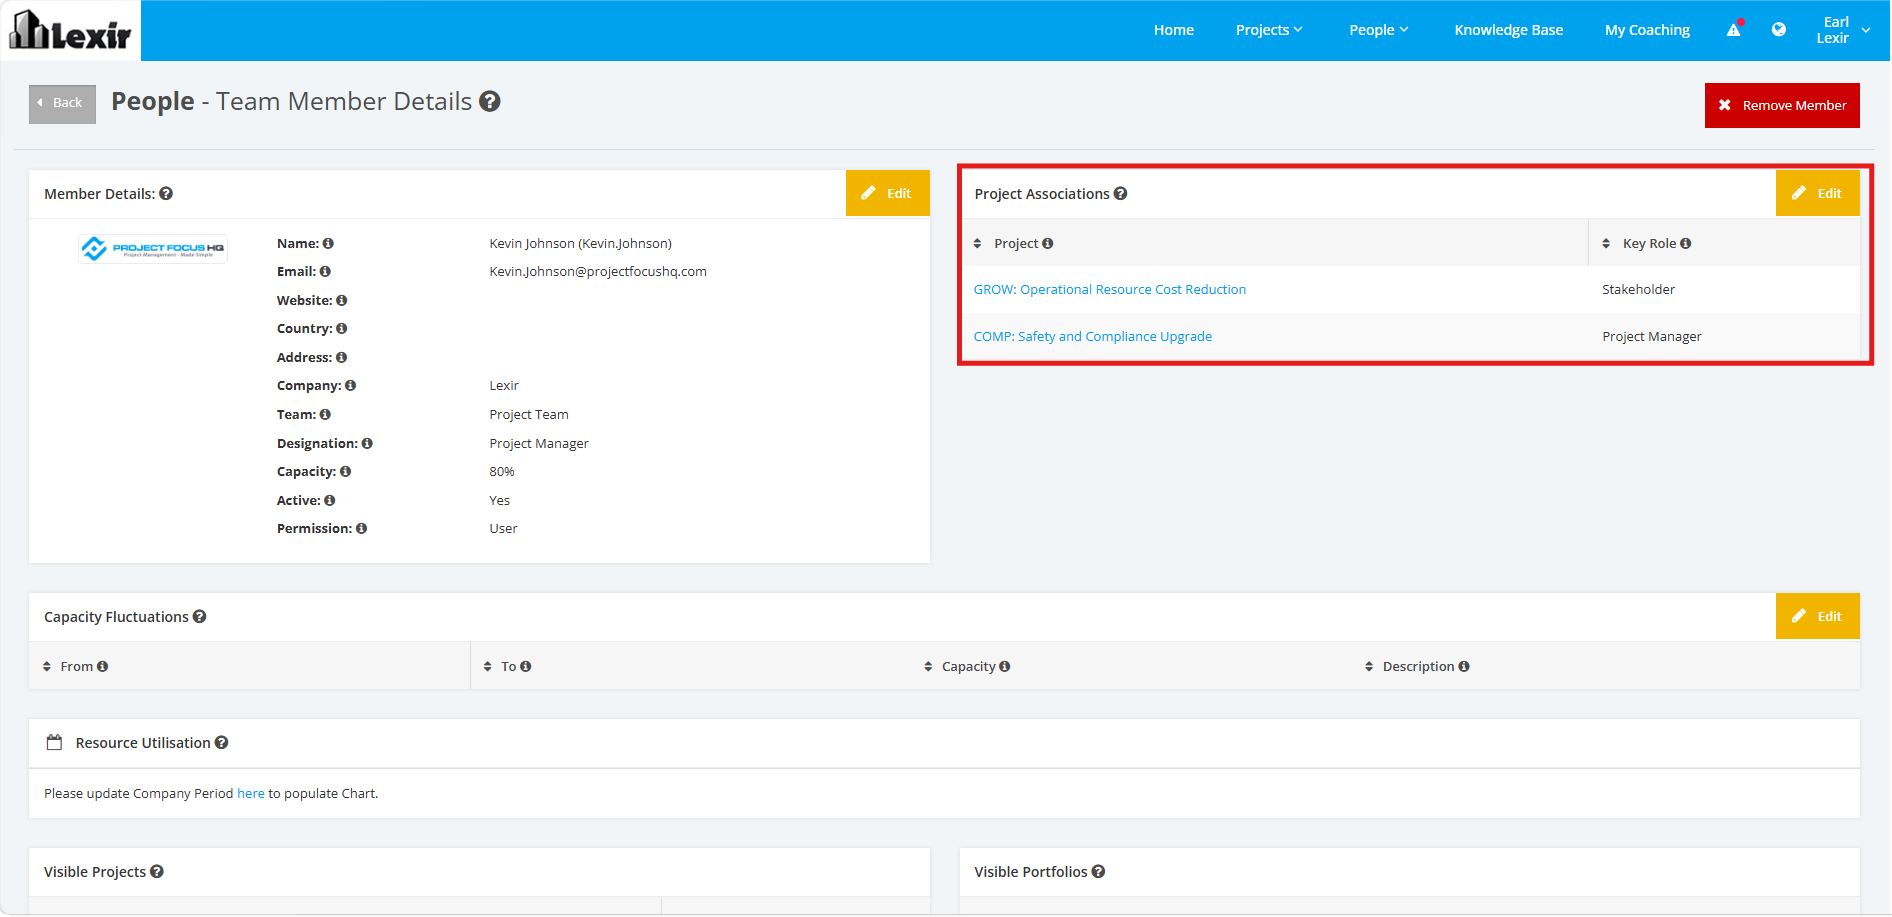1892x917 pixels.
Task: Click info icon next to Company
Action: [351, 386]
